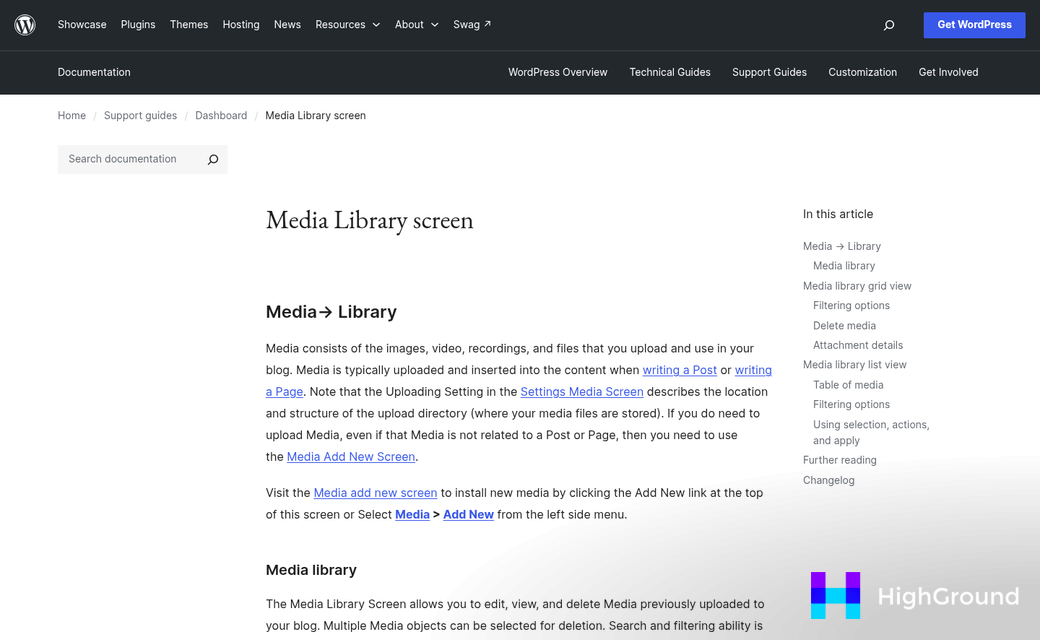Open the site search magnifier icon
Screen dimensions: 1040x640
coord(889,25)
